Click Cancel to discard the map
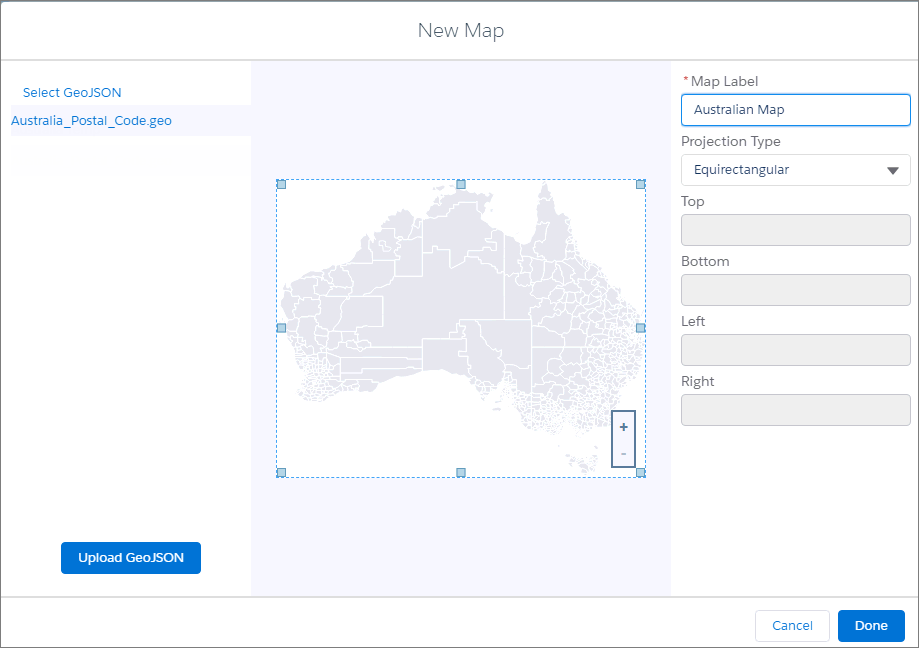Viewport: 919px width, 648px height. coord(792,626)
